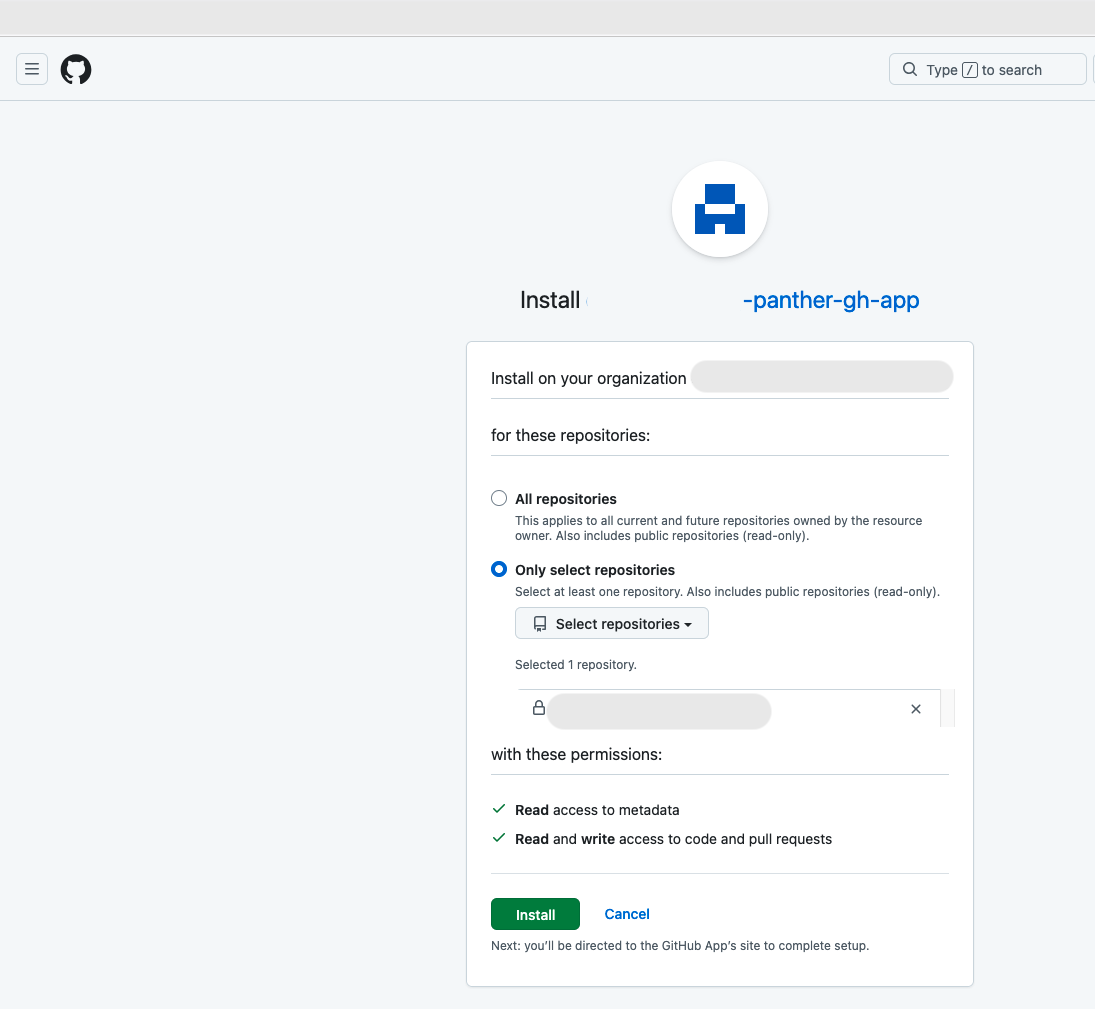1095x1009 pixels.
Task: Focus the 'Type / to search' field
Action: click(987, 69)
